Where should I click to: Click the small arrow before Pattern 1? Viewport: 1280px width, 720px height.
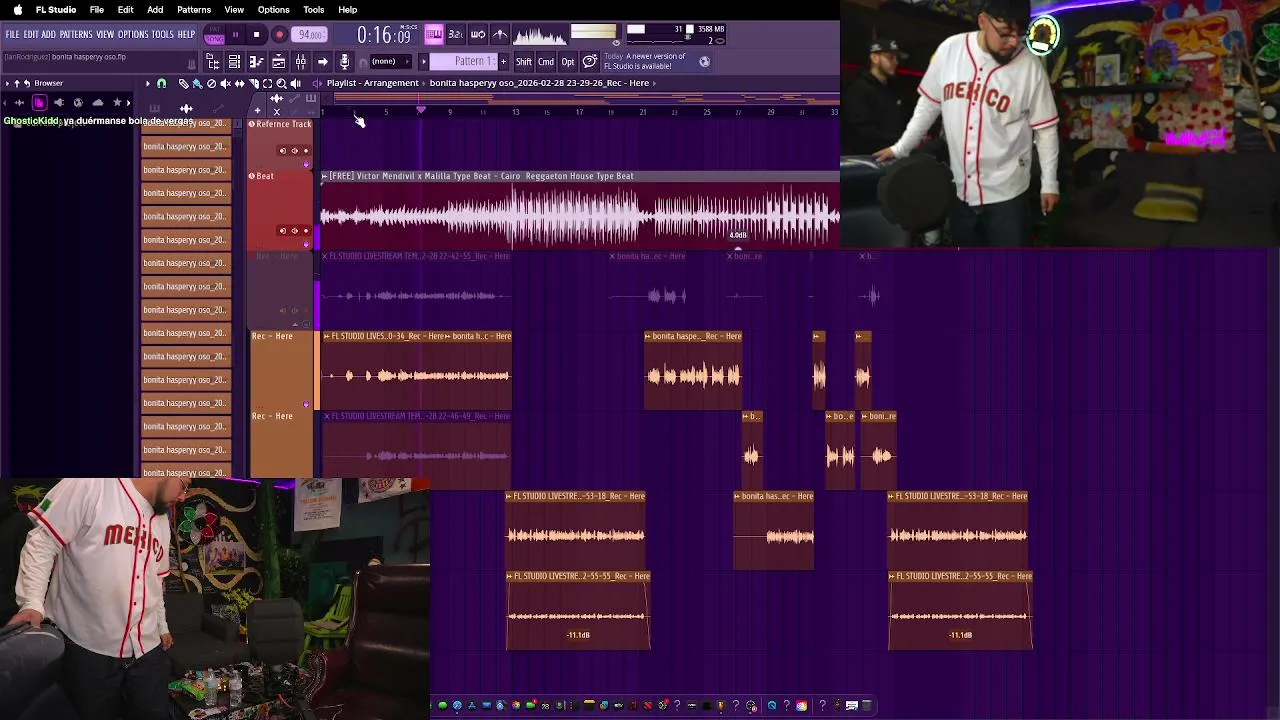(424, 62)
